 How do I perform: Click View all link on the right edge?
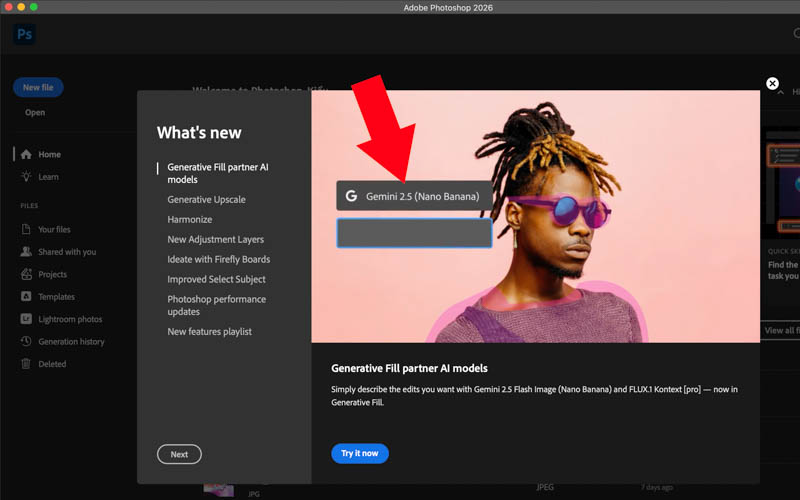point(781,330)
